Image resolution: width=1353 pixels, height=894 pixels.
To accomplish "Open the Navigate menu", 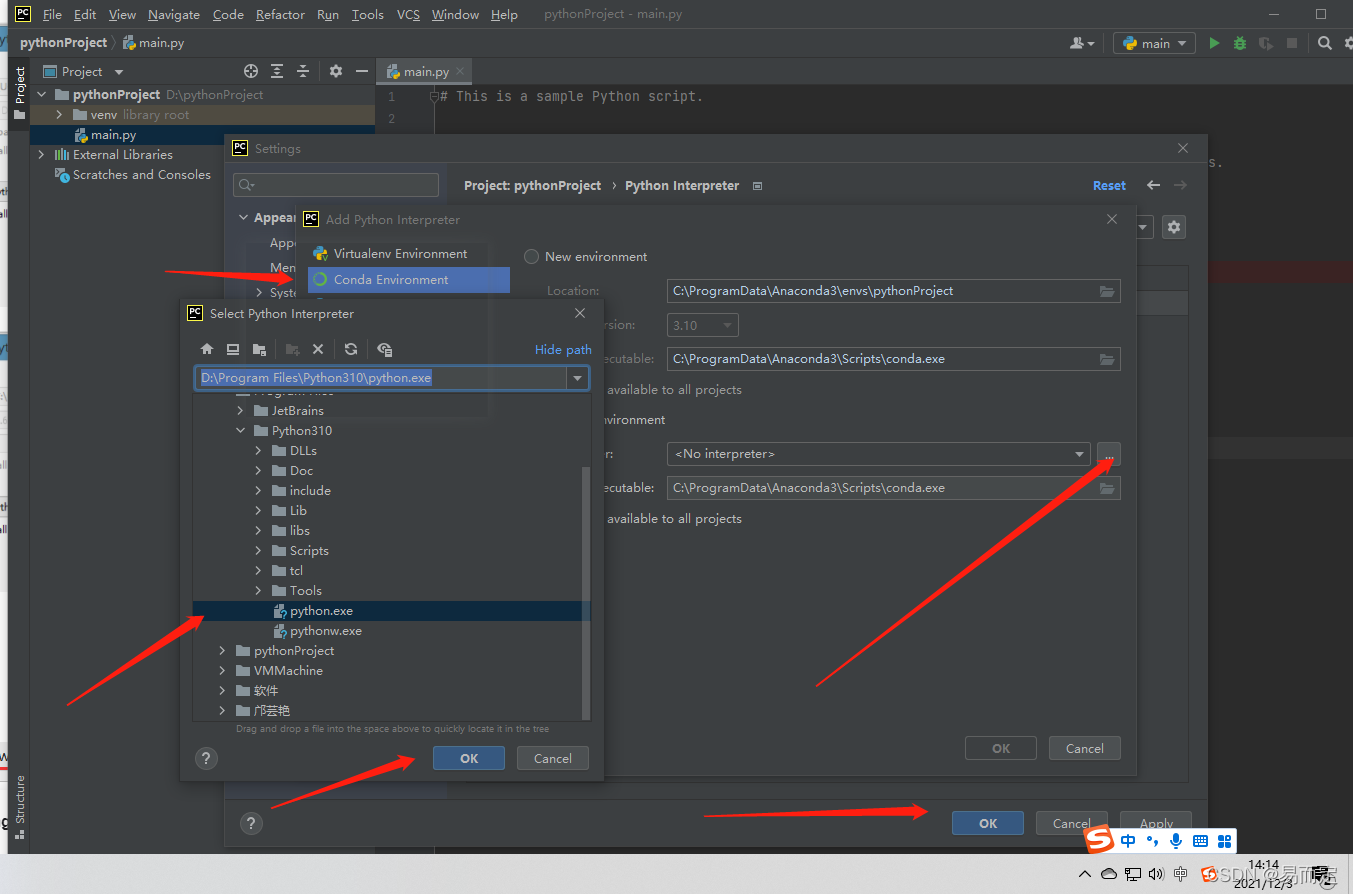I will click(x=173, y=14).
